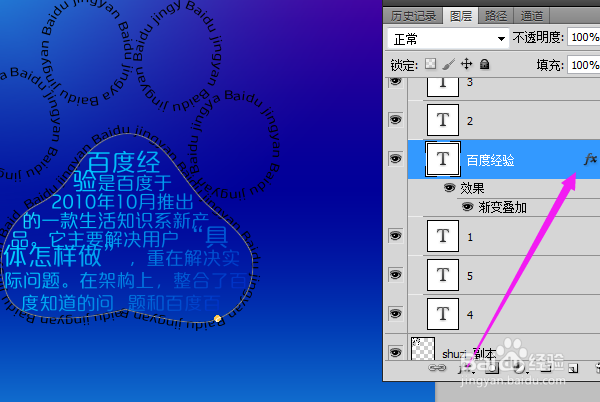Viewport: 600px width, 402px height.
Task: Click the layer name 1
Action: pyautogui.click(x=470, y=238)
